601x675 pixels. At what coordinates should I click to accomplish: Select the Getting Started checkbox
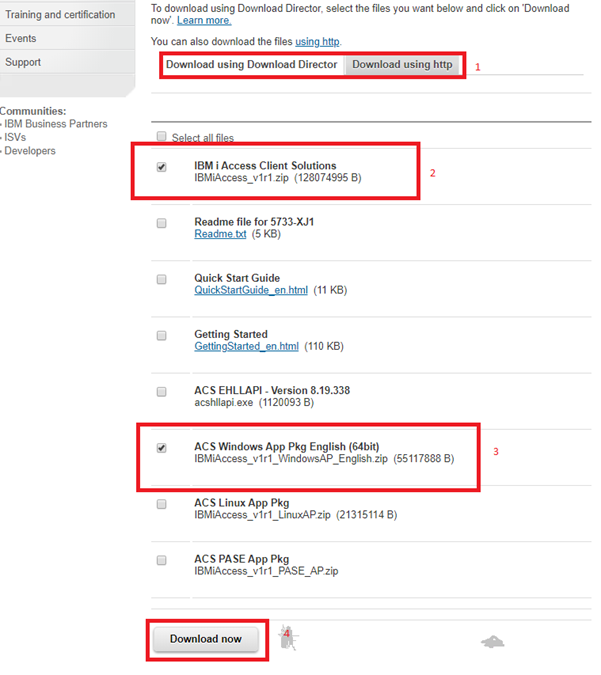coord(161,335)
